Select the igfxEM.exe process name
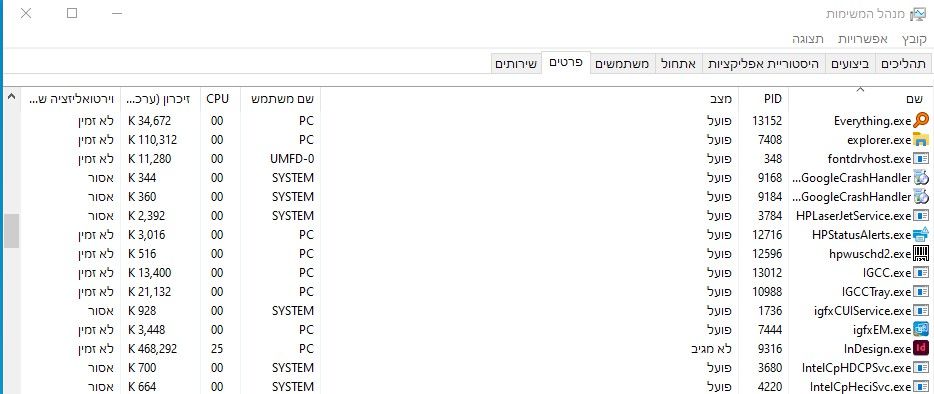Screen dimensions: 934x394 click(882, 330)
